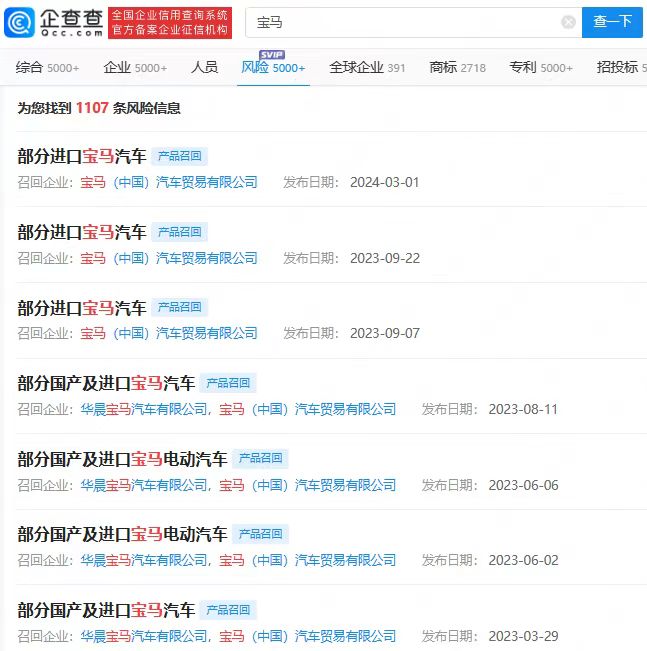Image resolution: width=647 pixels, height=651 pixels.
Task: Switch to the 综合 tab
Action: 47,68
